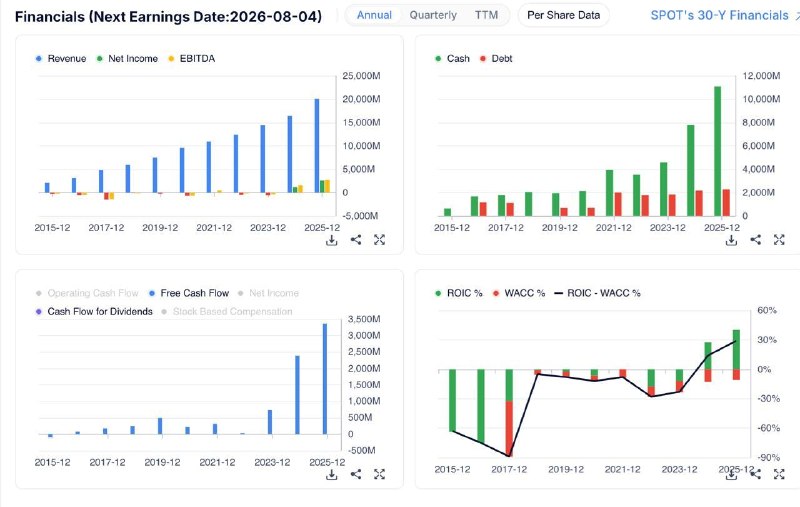
Task: Share the ROIC WACC chart
Action: 757,474
